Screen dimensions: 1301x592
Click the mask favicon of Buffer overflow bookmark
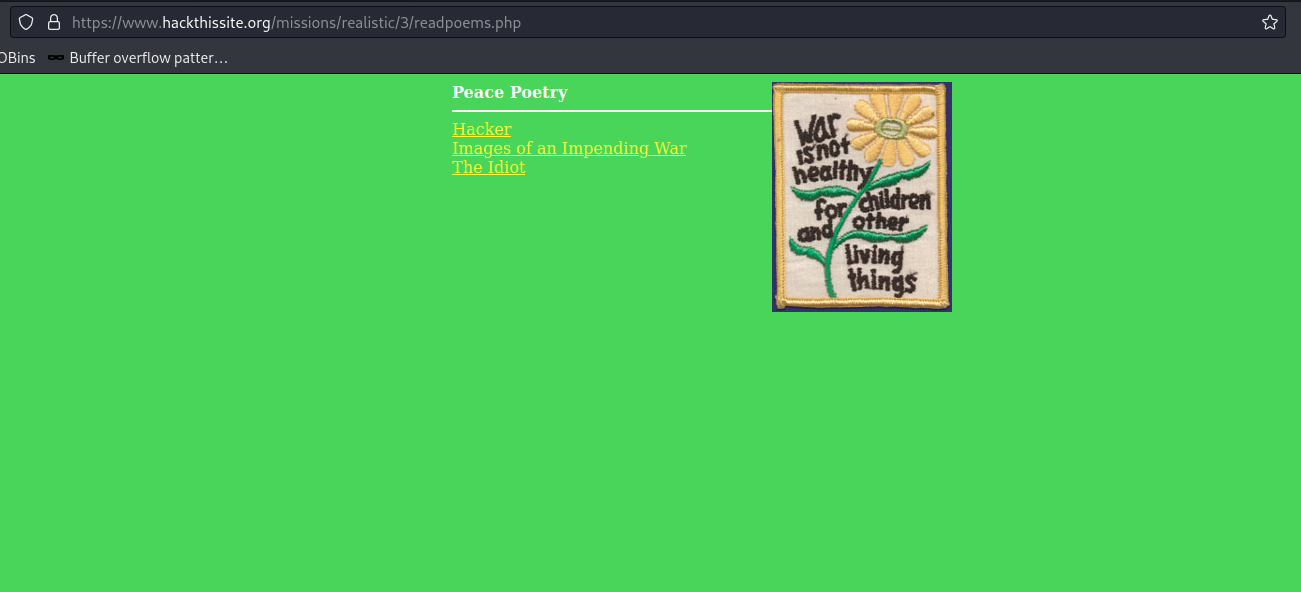tap(56, 58)
